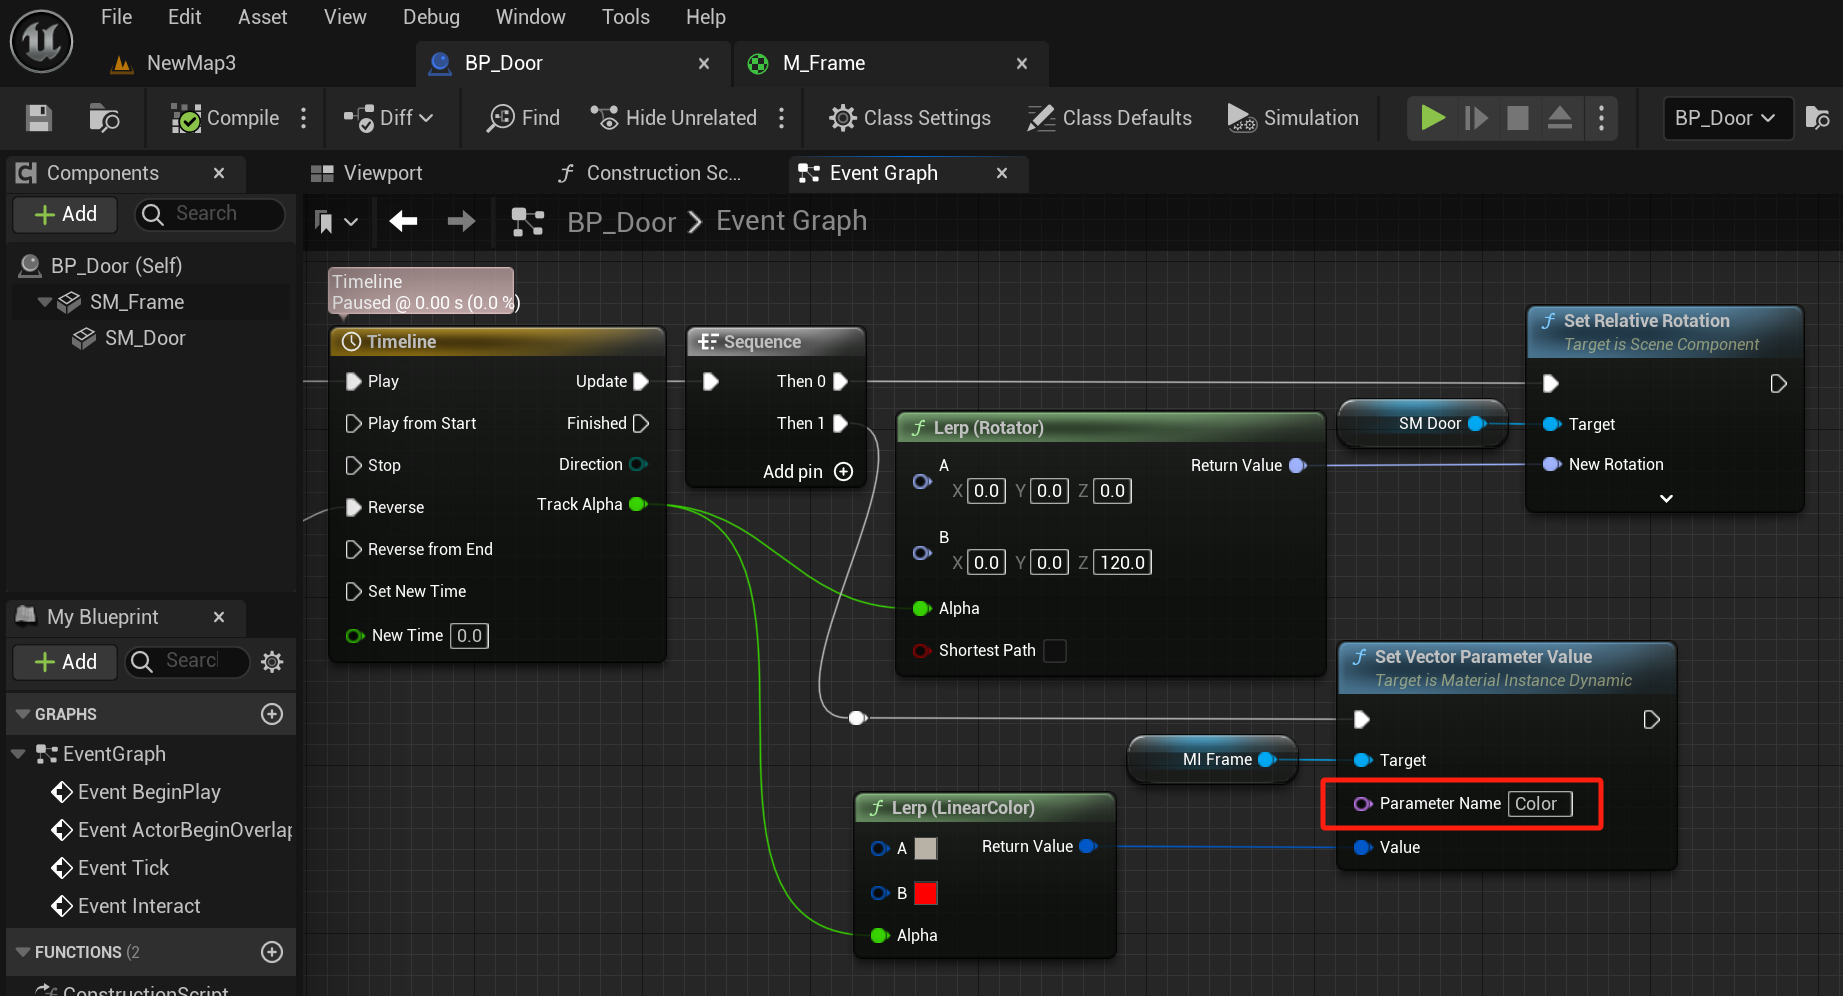Open Class Settings
This screenshot has width=1843, height=996.
coord(910,118)
